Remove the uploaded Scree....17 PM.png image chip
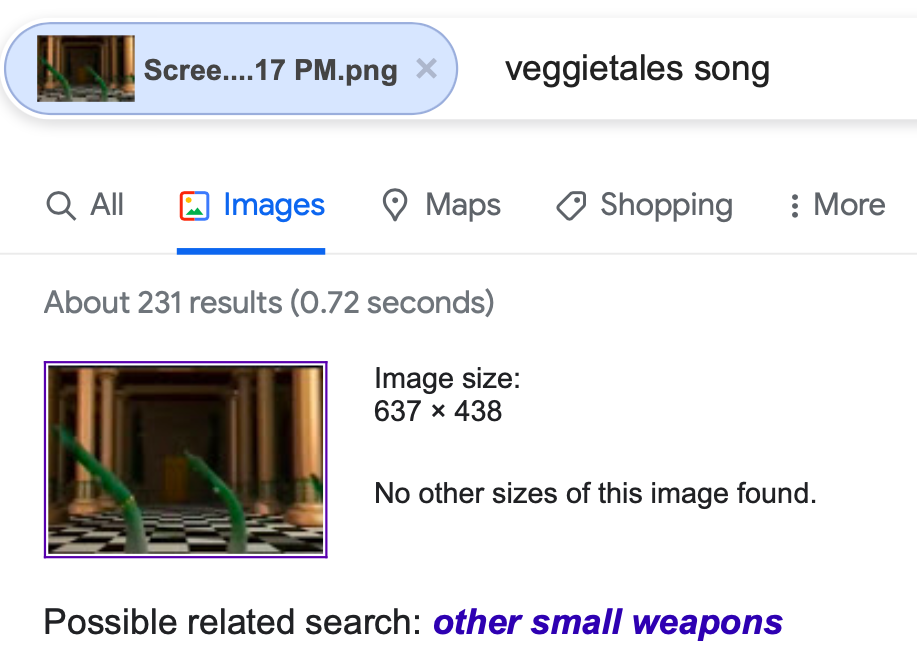 426,69
